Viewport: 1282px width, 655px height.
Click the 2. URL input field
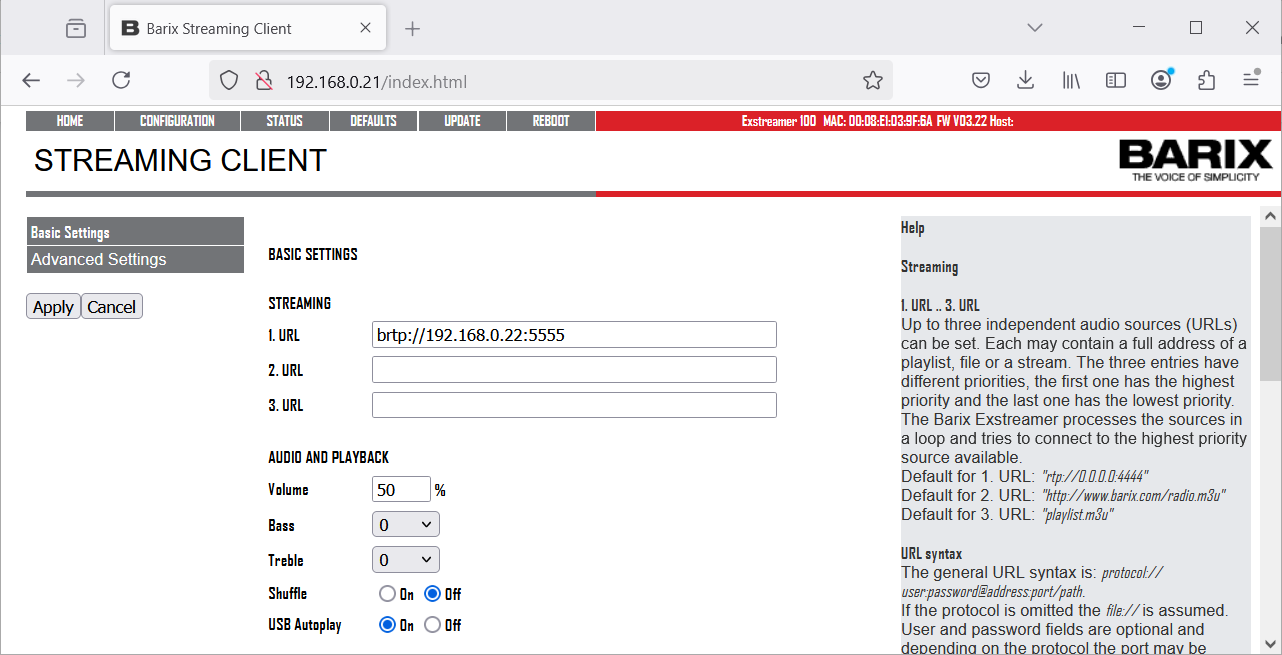(x=574, y=370)
